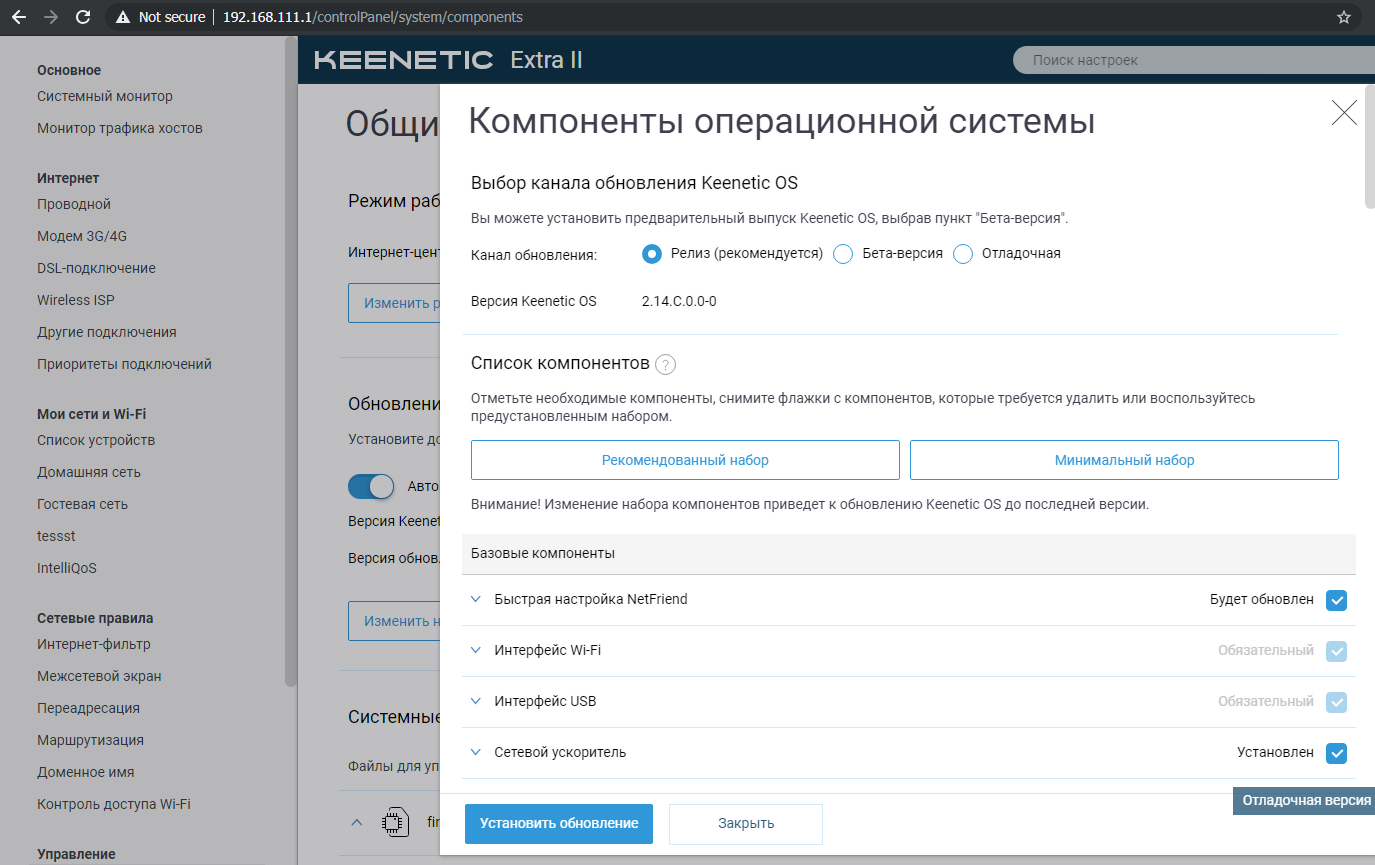This screenshot has width=1375, height=865.
Task: Toggle the auto-update switch in background page
Action: click(x=371, y=486)
